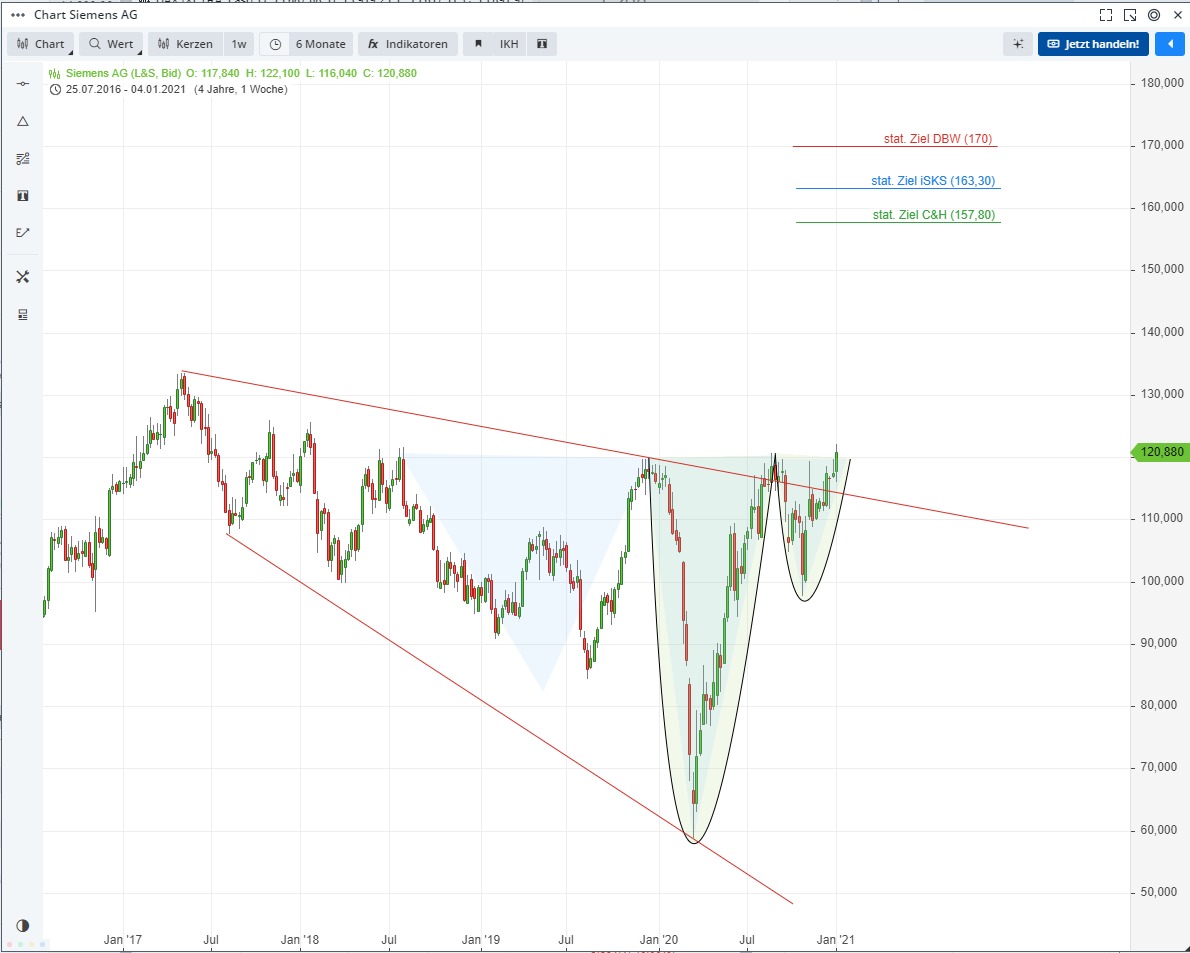
Task: Open the chart layout icon in sidebar
Action: coord(22,314)
